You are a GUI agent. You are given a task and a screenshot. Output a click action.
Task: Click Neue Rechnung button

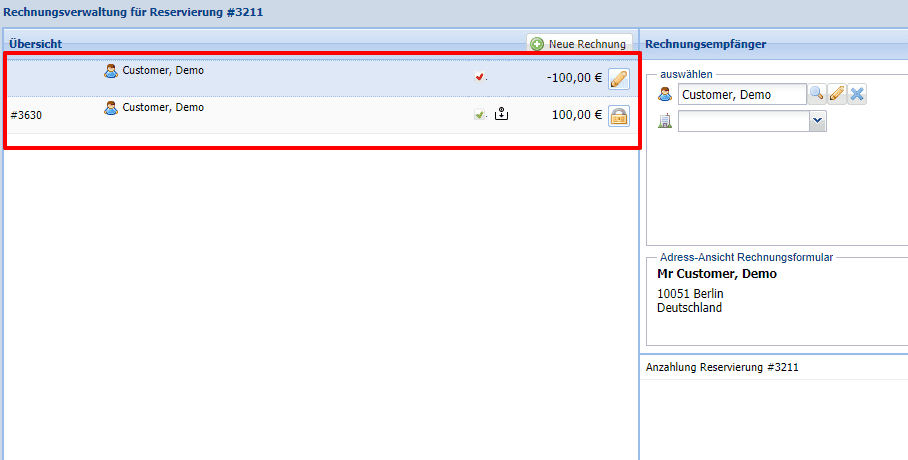pos(579,44)
